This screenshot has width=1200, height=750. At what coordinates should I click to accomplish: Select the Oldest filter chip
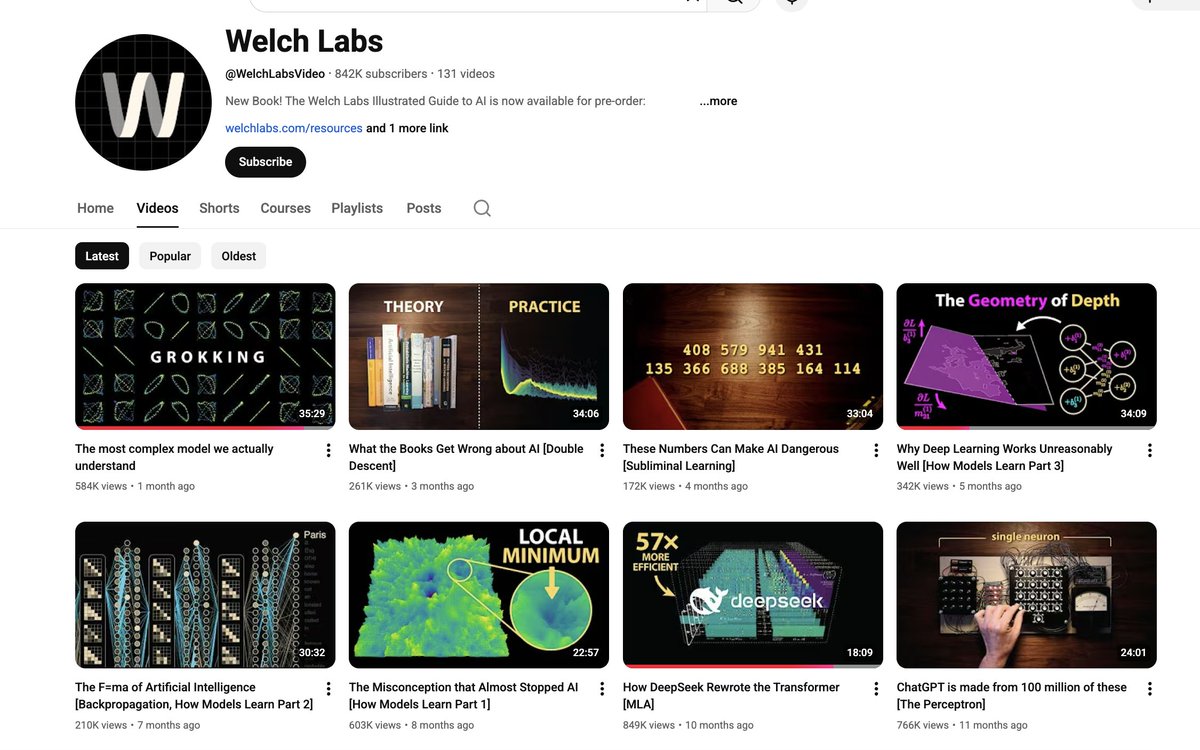click(x=239, y=256)
